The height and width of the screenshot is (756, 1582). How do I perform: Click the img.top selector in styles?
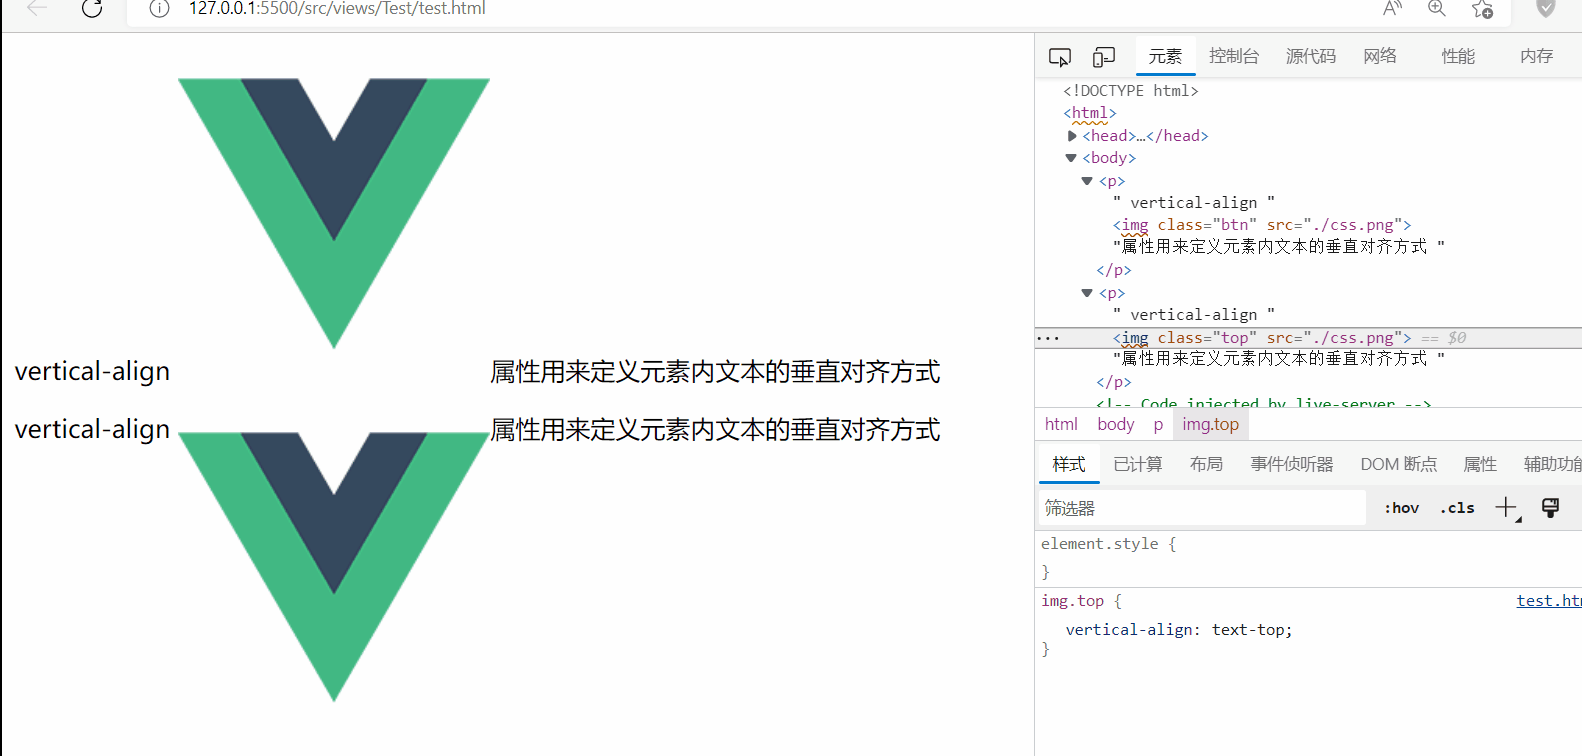[x=1073, y=601]
